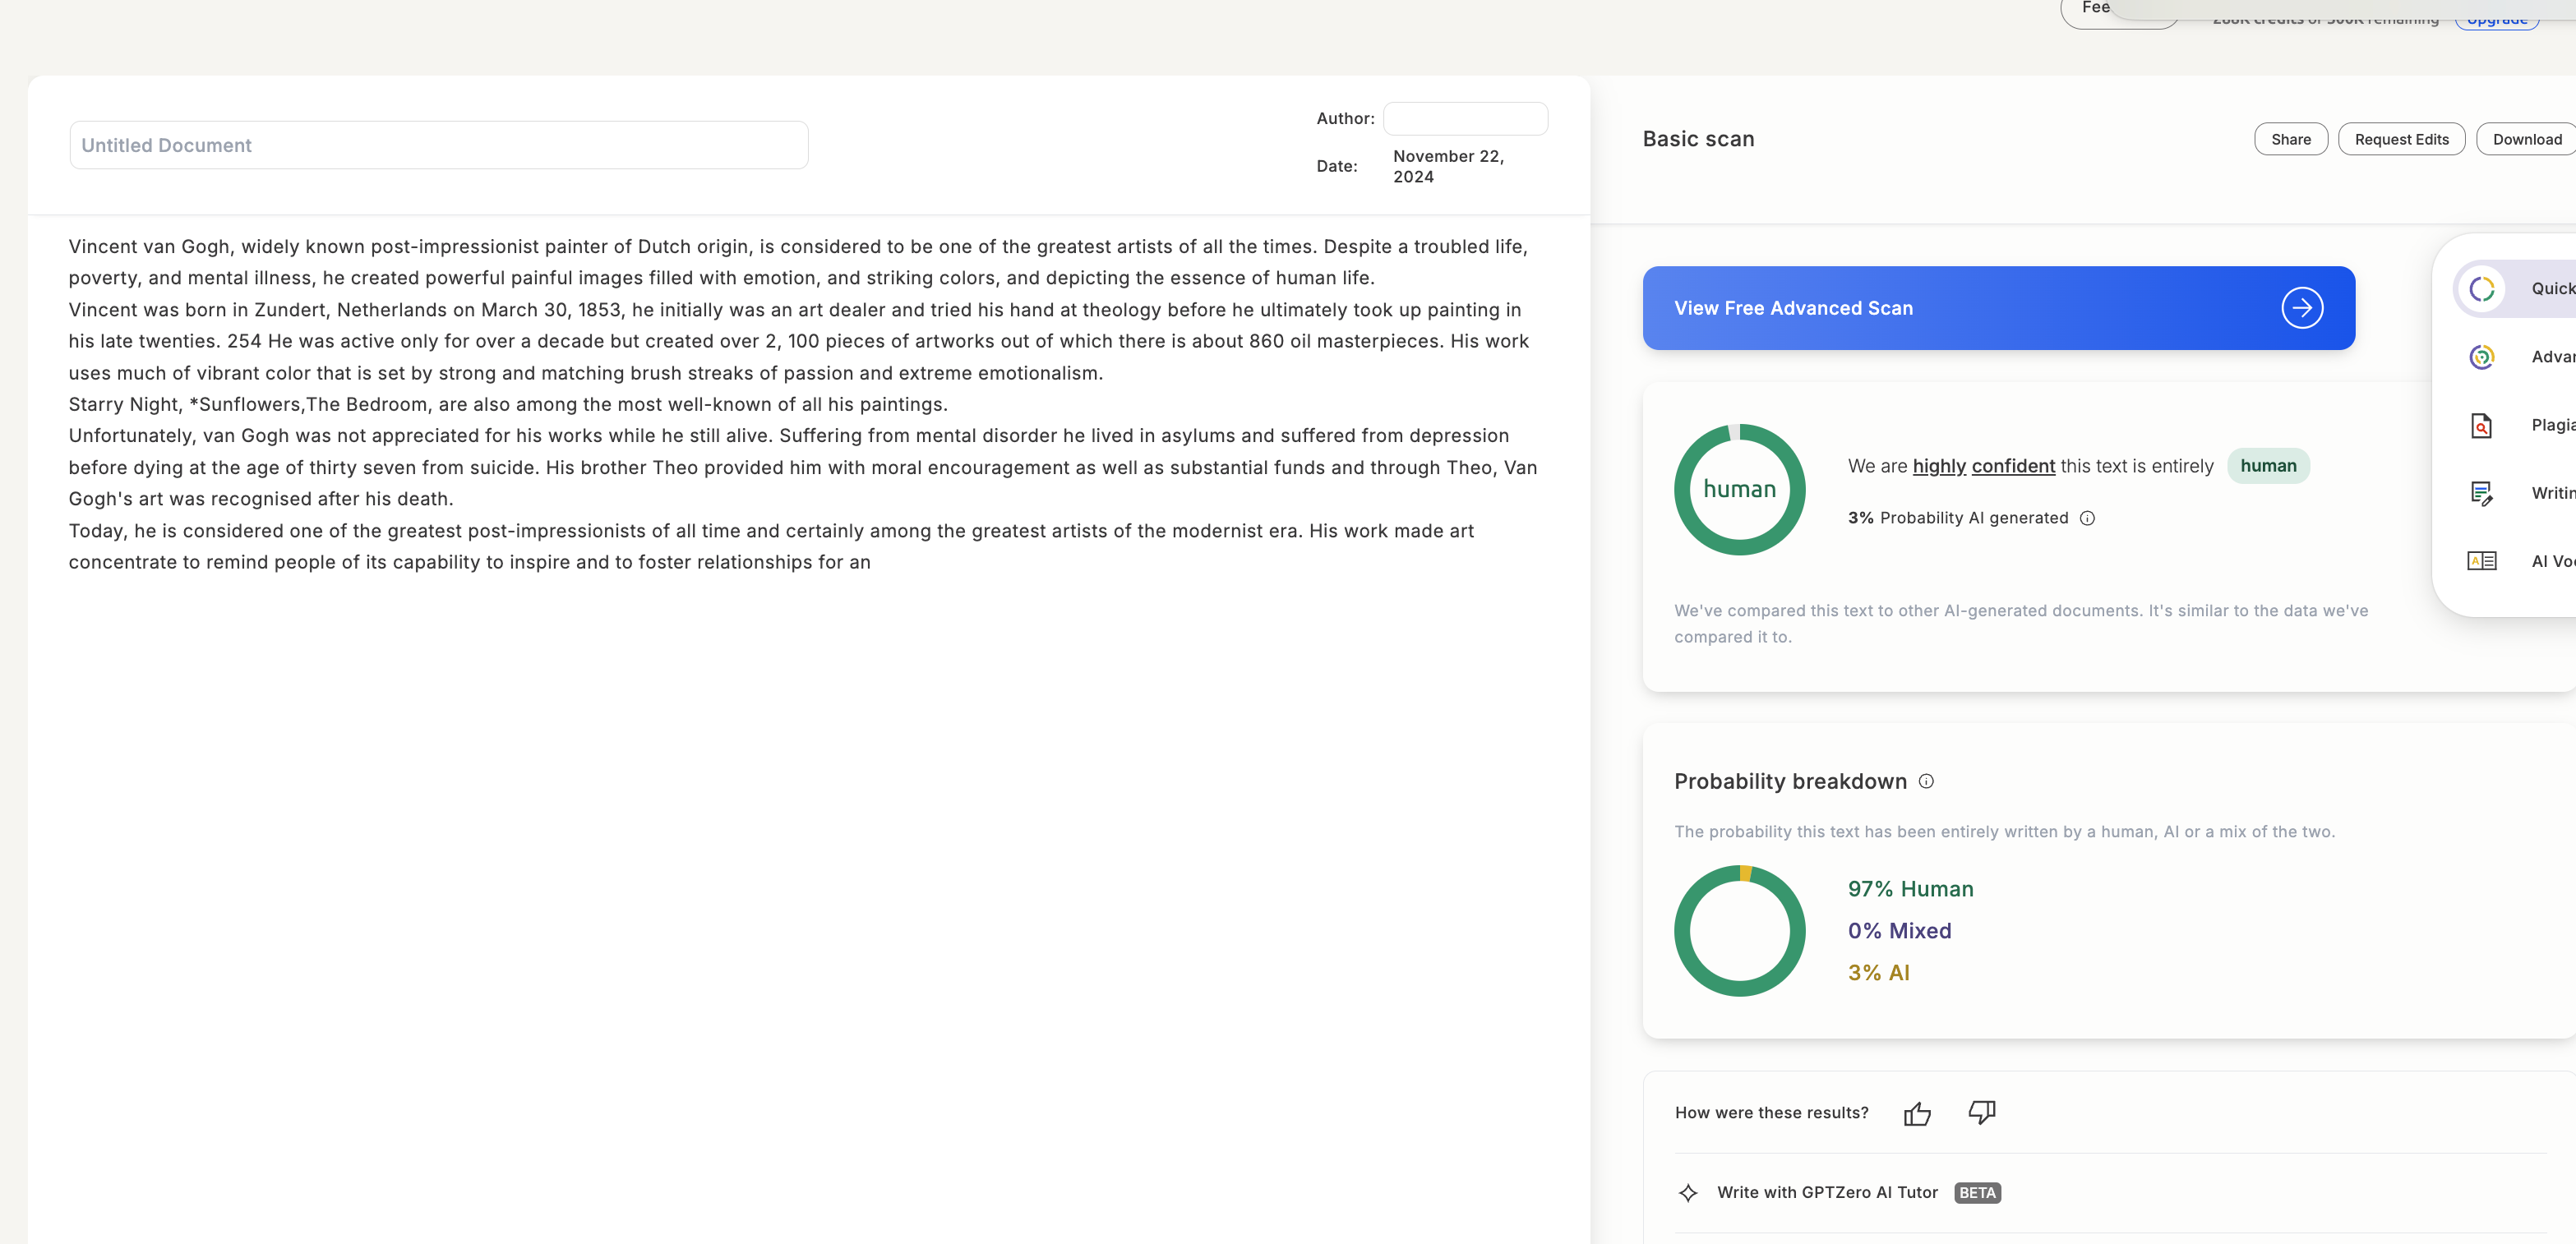Click info icon beside Probability AI generated
The height and width of the screenshot is (1244, 2576).
(x=2087, y=518)
